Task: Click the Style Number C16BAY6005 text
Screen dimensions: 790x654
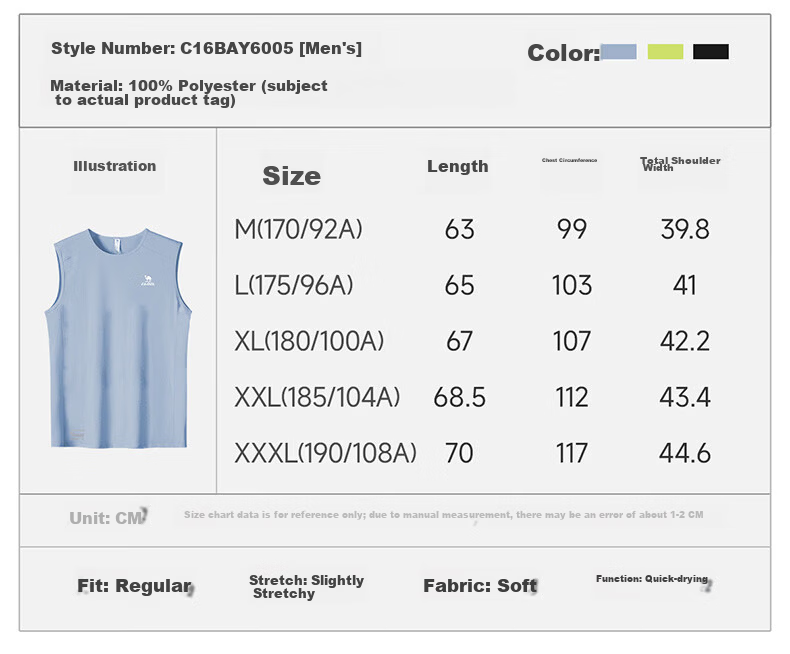Action: pyautogui.click(x=207, y=48)
